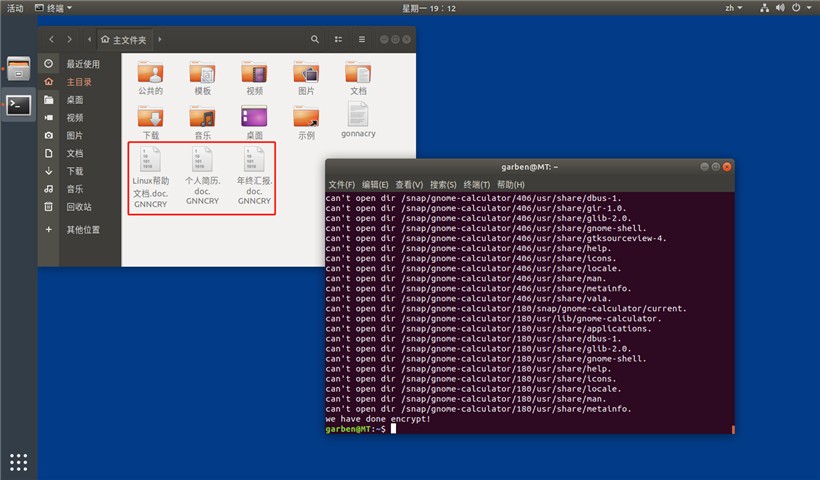Image resolution: width=820 pixels, height=480 pixels.
Task: Click the 主文件夹 path bar button
Action: pos(124,40)
